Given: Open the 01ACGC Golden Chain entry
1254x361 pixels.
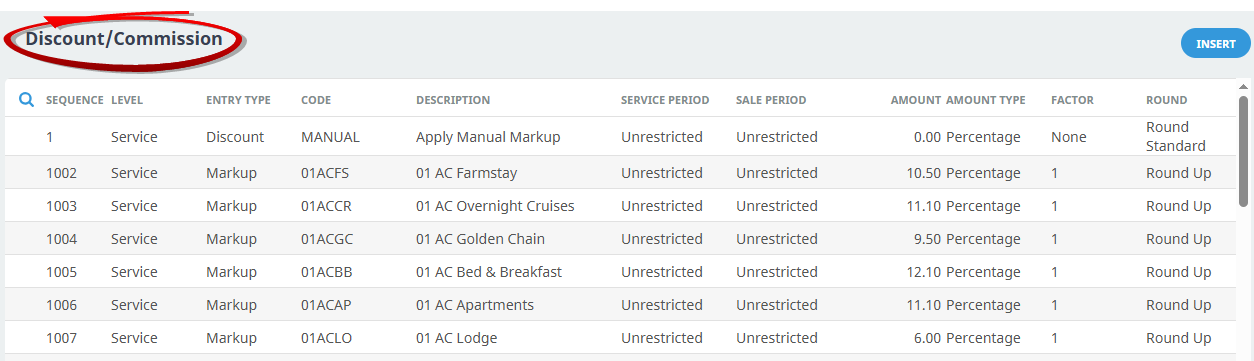Looking at the screenshot, I should pos(620,239).
